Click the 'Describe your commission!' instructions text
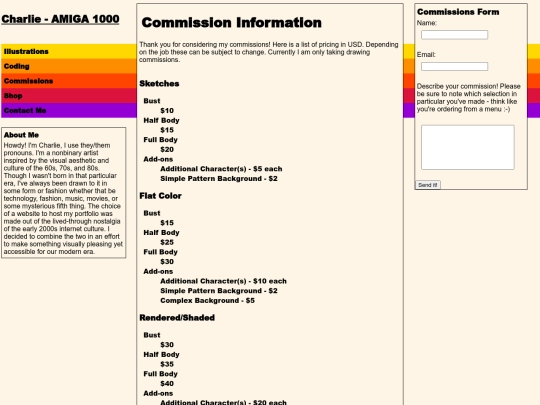The width and height of the screenshot is (540, 405). [468, 98]
